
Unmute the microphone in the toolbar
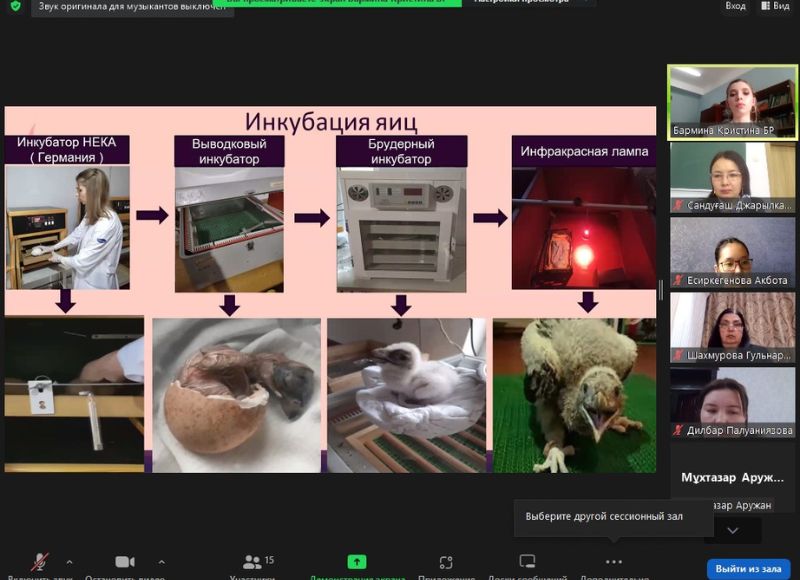pyautogui.click(x=40, y=562)
